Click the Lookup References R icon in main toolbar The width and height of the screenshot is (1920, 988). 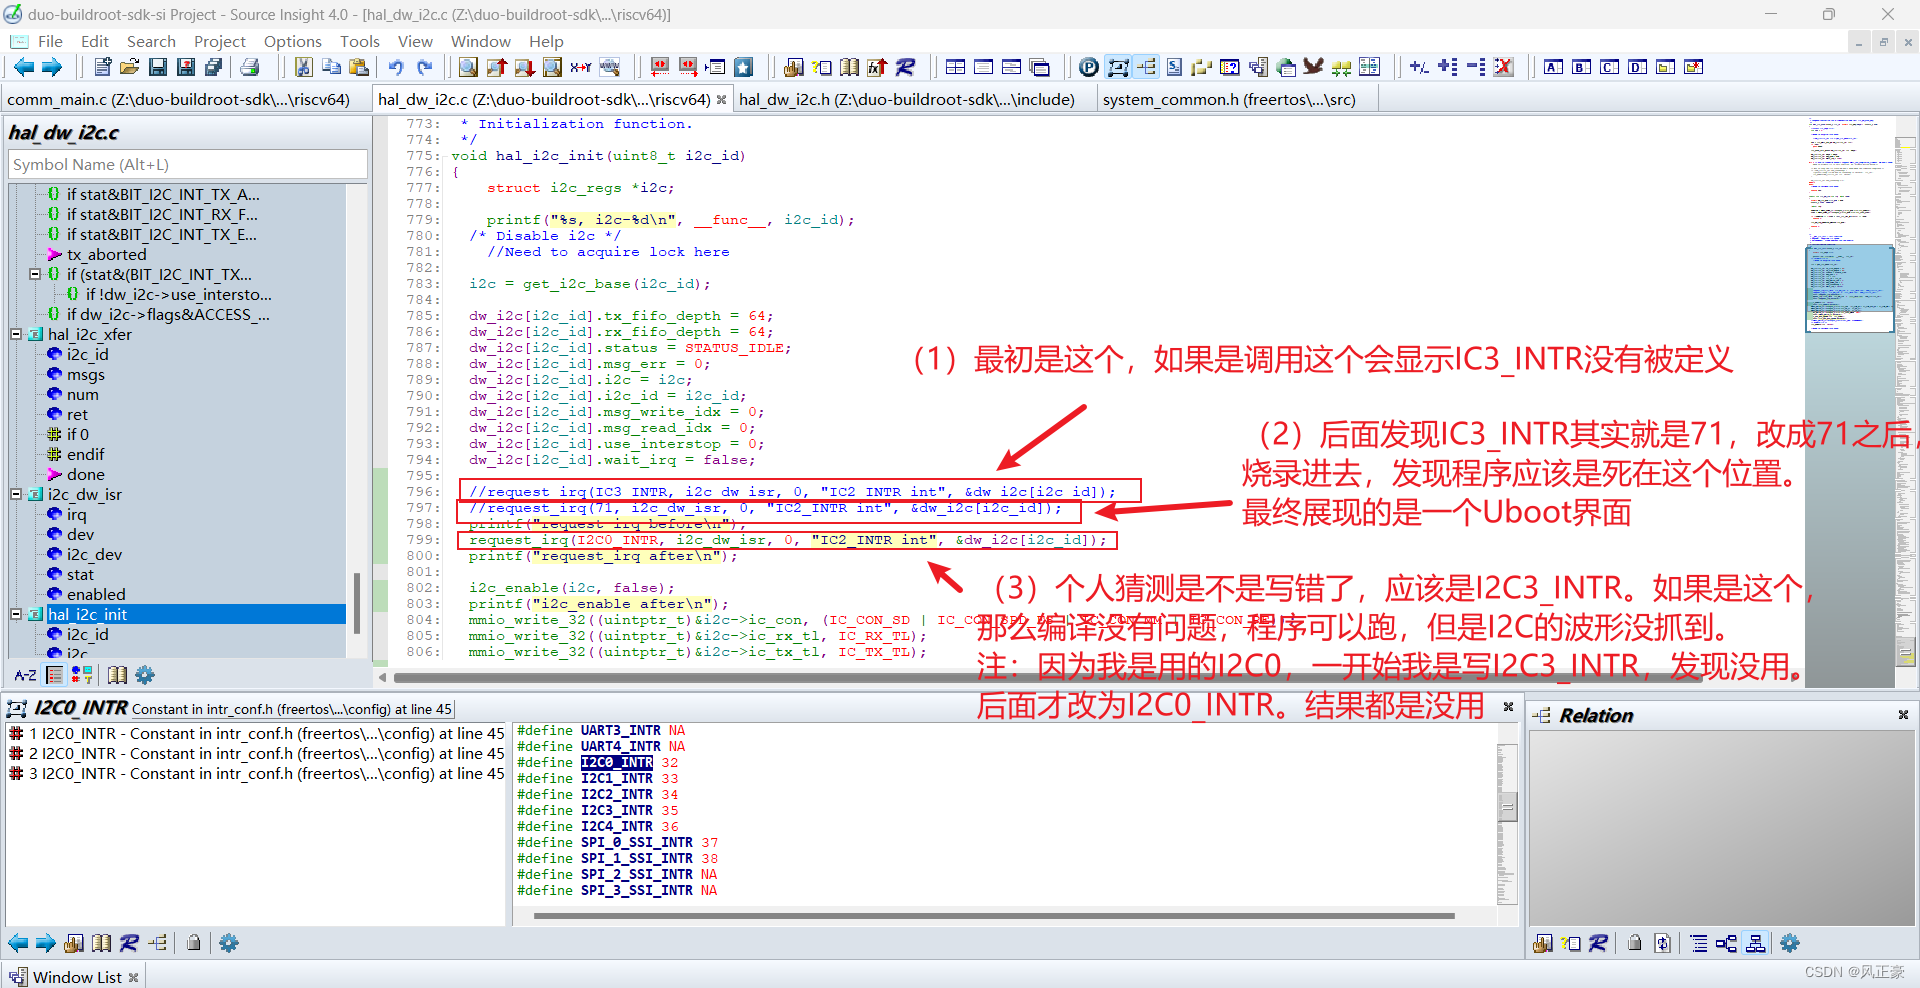click(x=906, y=67)
